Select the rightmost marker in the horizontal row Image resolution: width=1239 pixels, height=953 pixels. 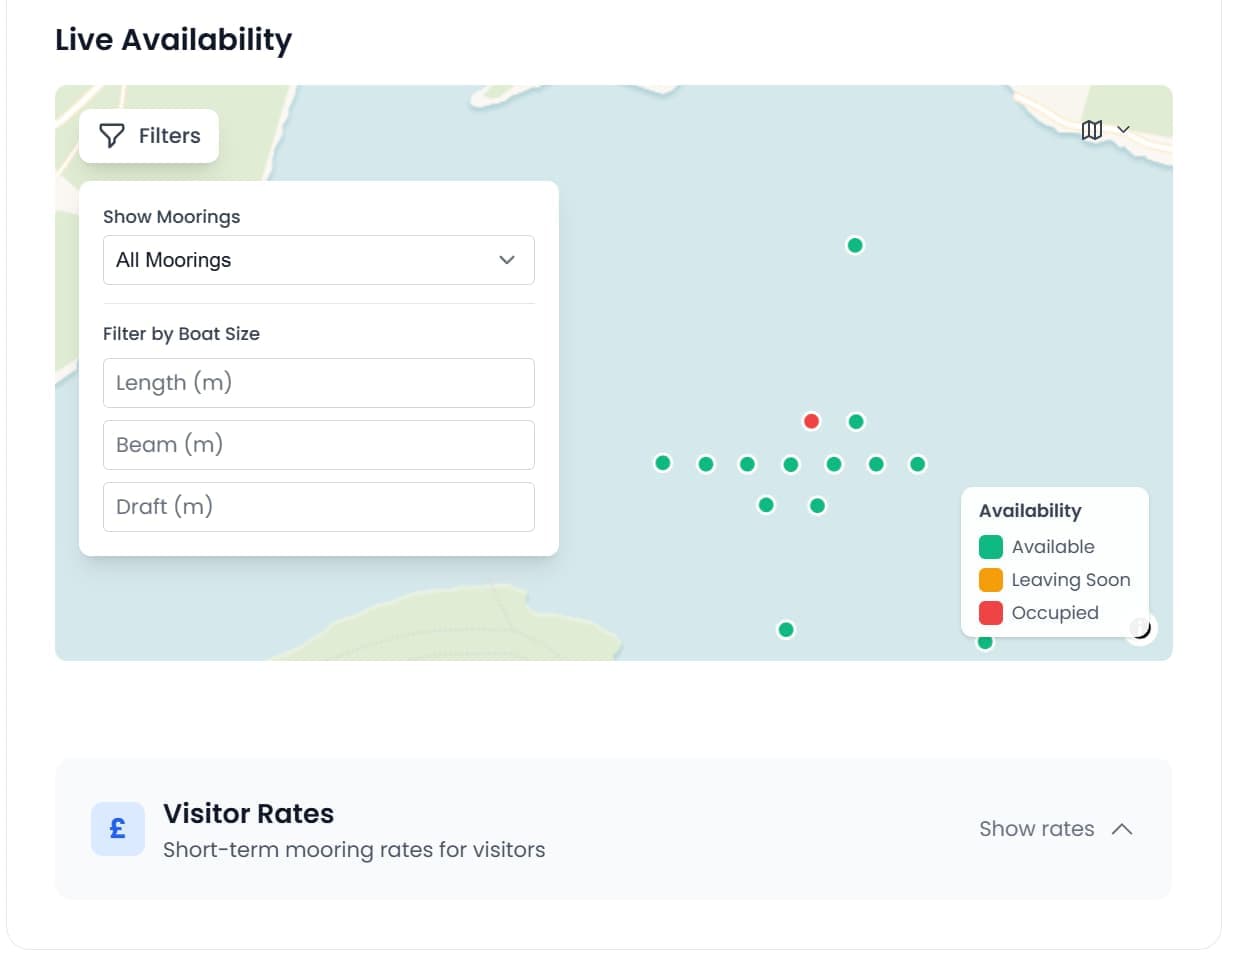pyautogui.click(x=916, y=463)
